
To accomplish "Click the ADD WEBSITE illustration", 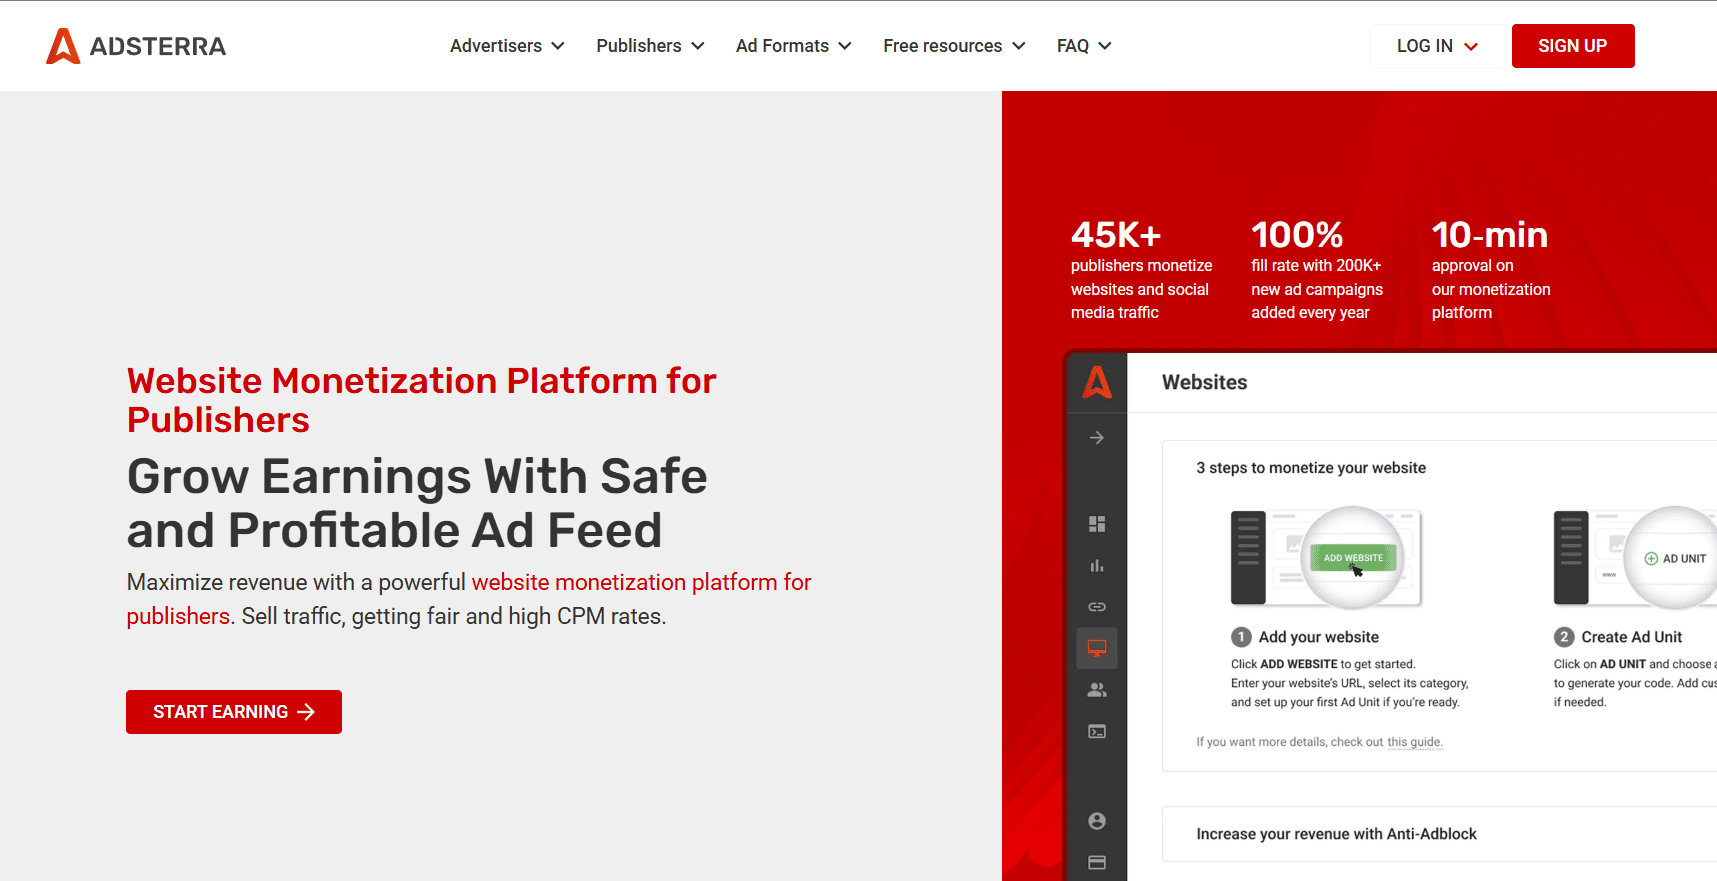I will pos(1326,558).
